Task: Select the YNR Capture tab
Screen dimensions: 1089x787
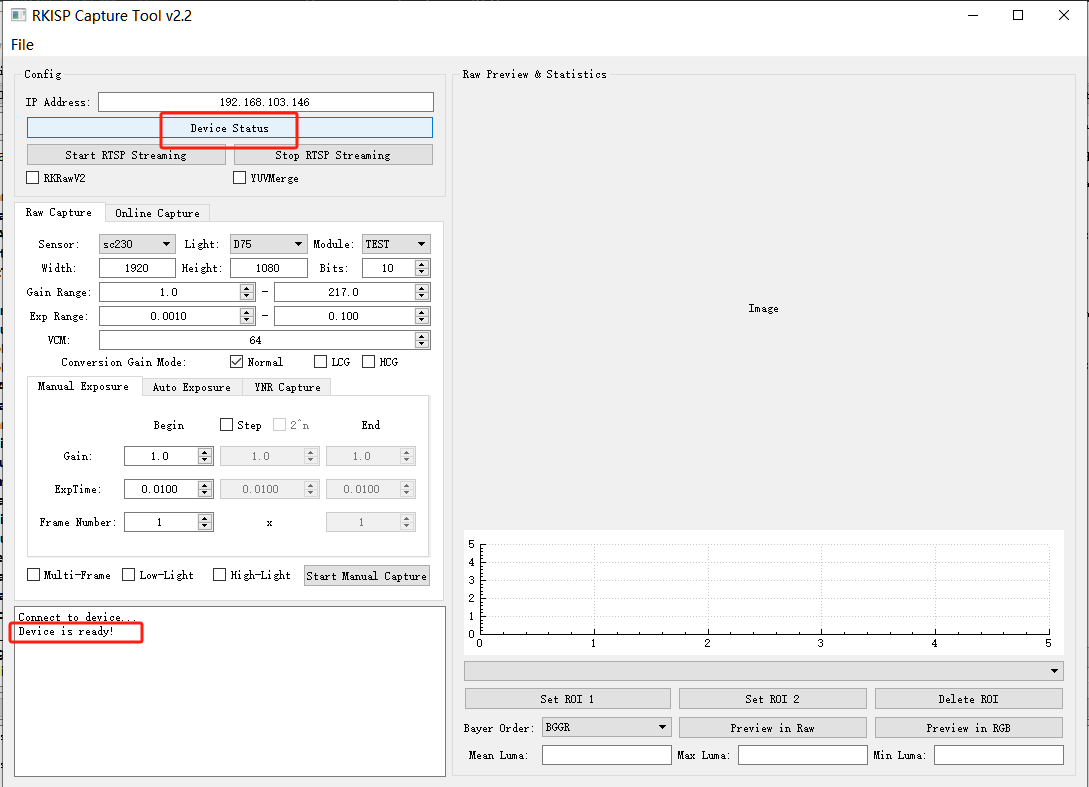Action: (287, 388)
